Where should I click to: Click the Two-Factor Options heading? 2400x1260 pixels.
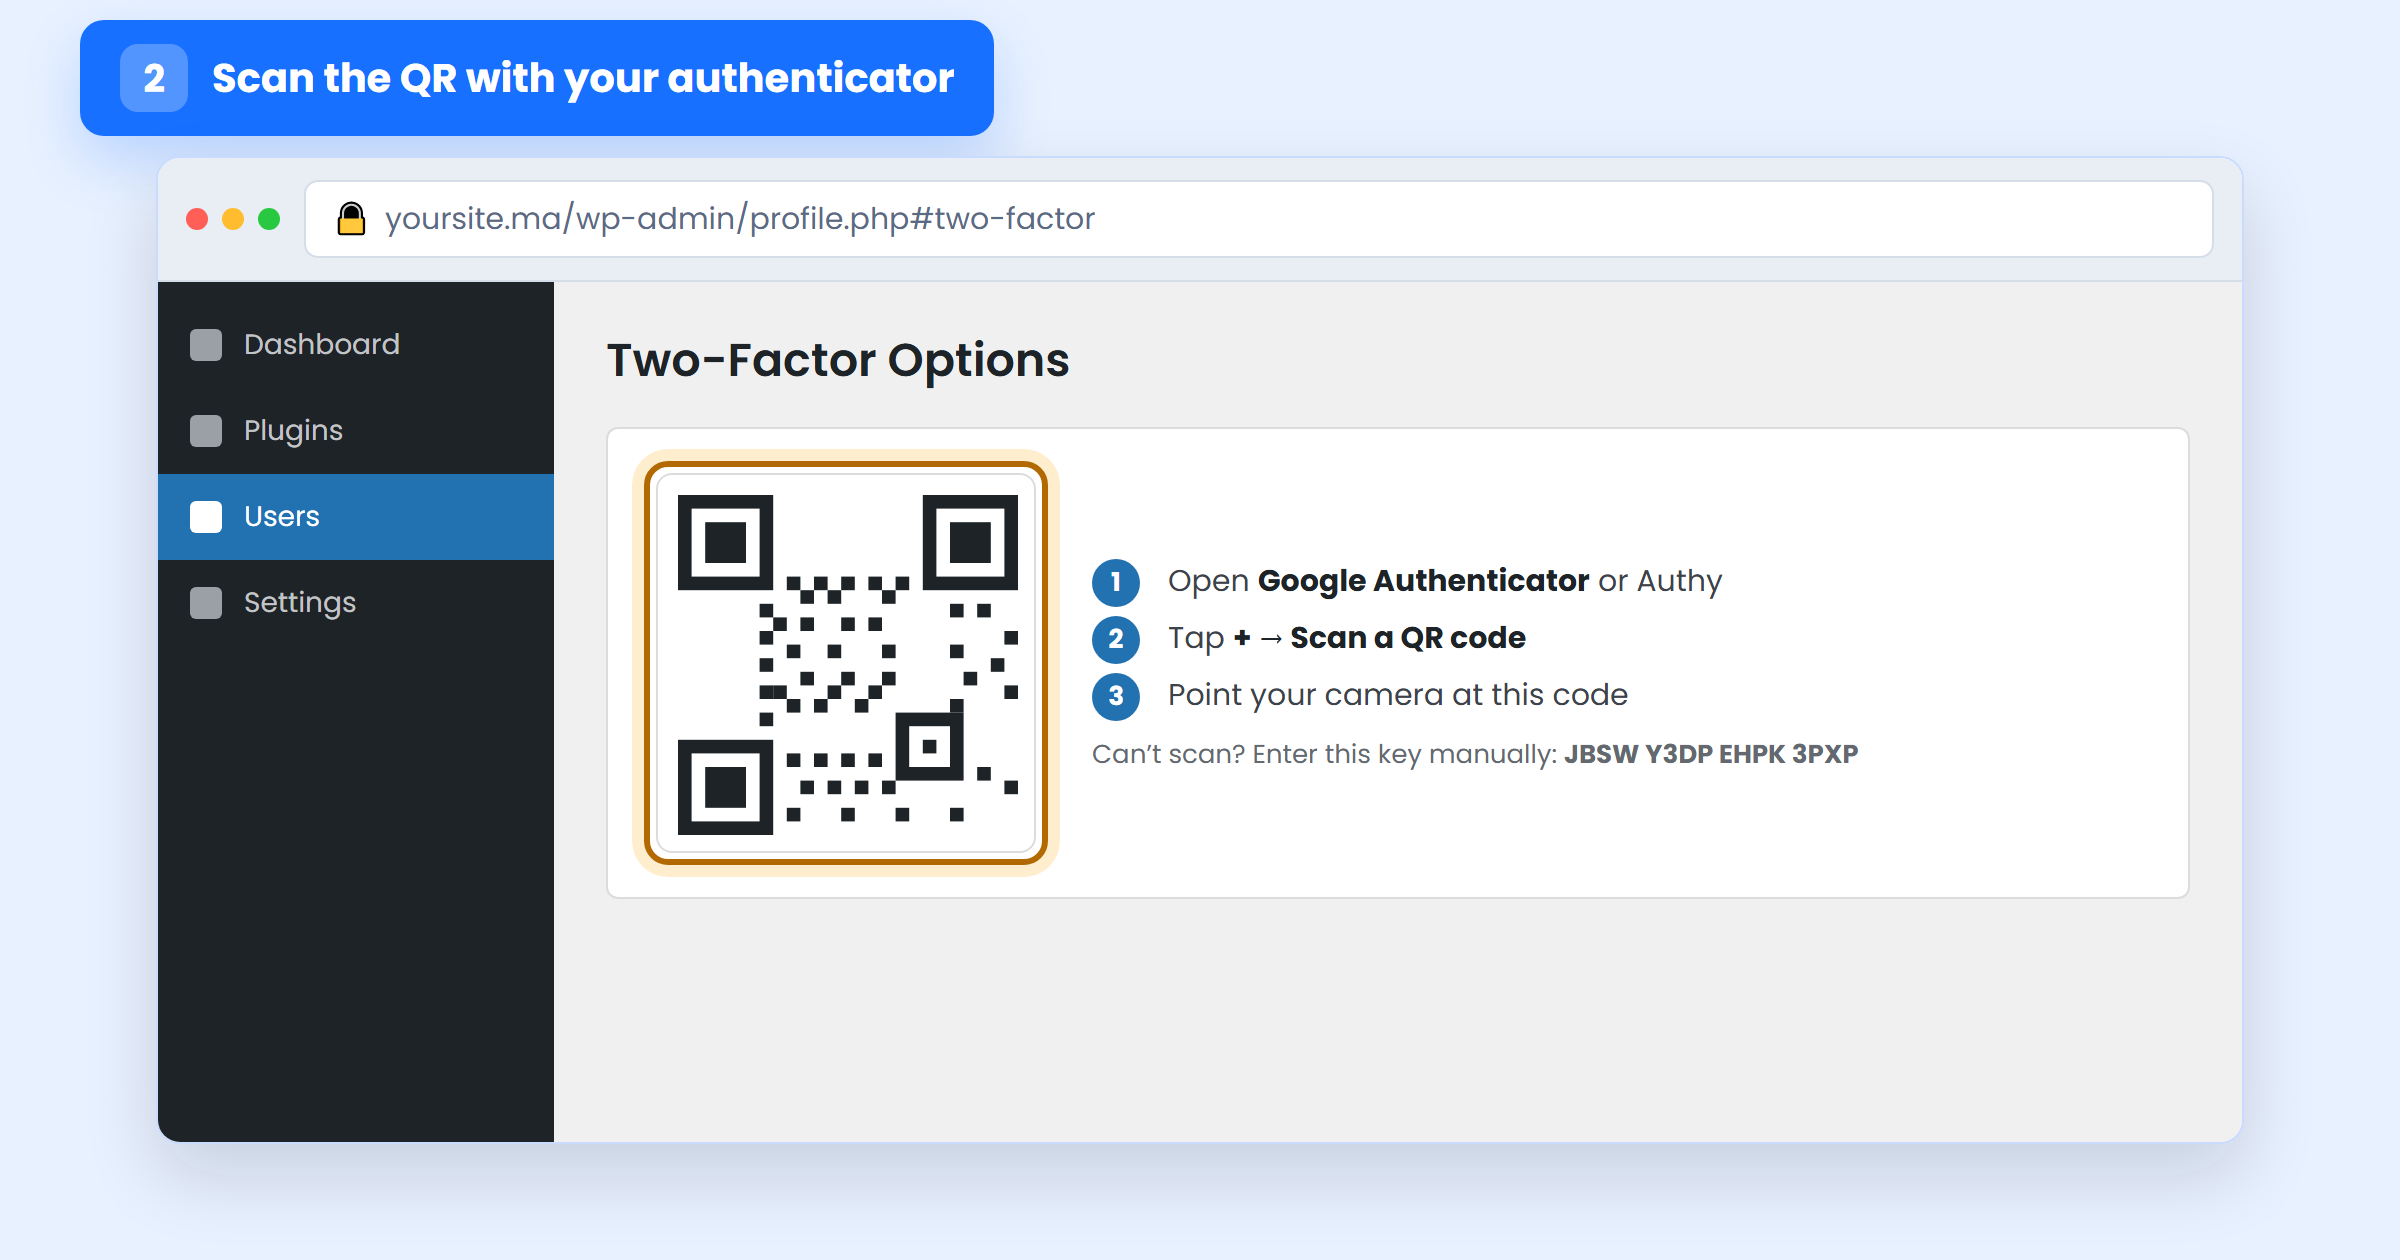coord(838,360)
